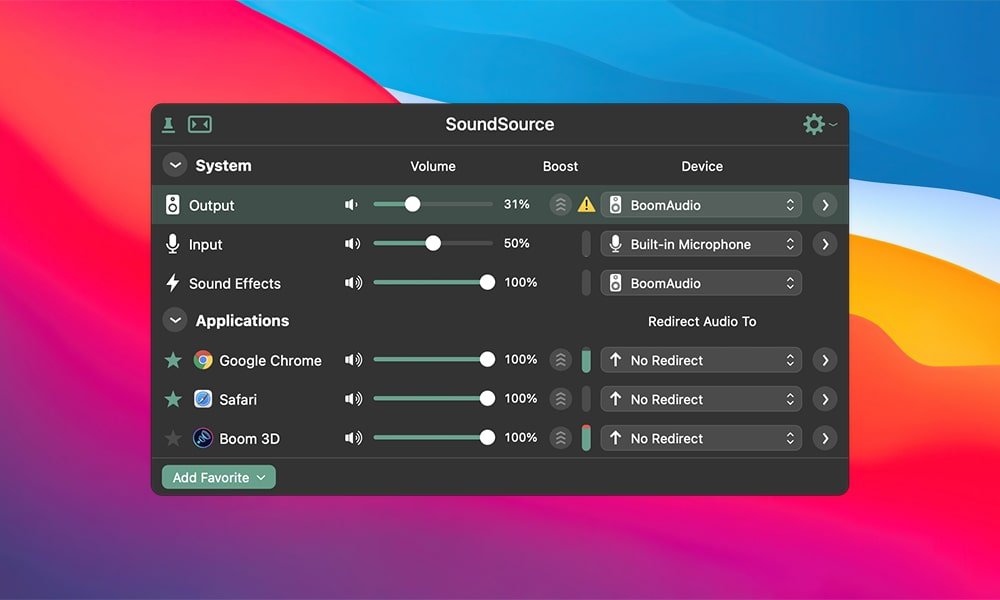Click the Input volume slider
The image size is (1000, 600).
(432, 243)
